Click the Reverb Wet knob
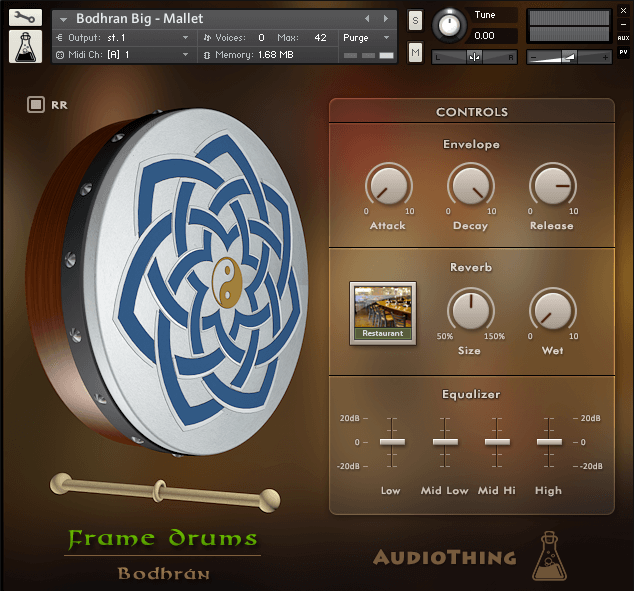This screenshot has width=634, height=591. click(x=553, y=310)
